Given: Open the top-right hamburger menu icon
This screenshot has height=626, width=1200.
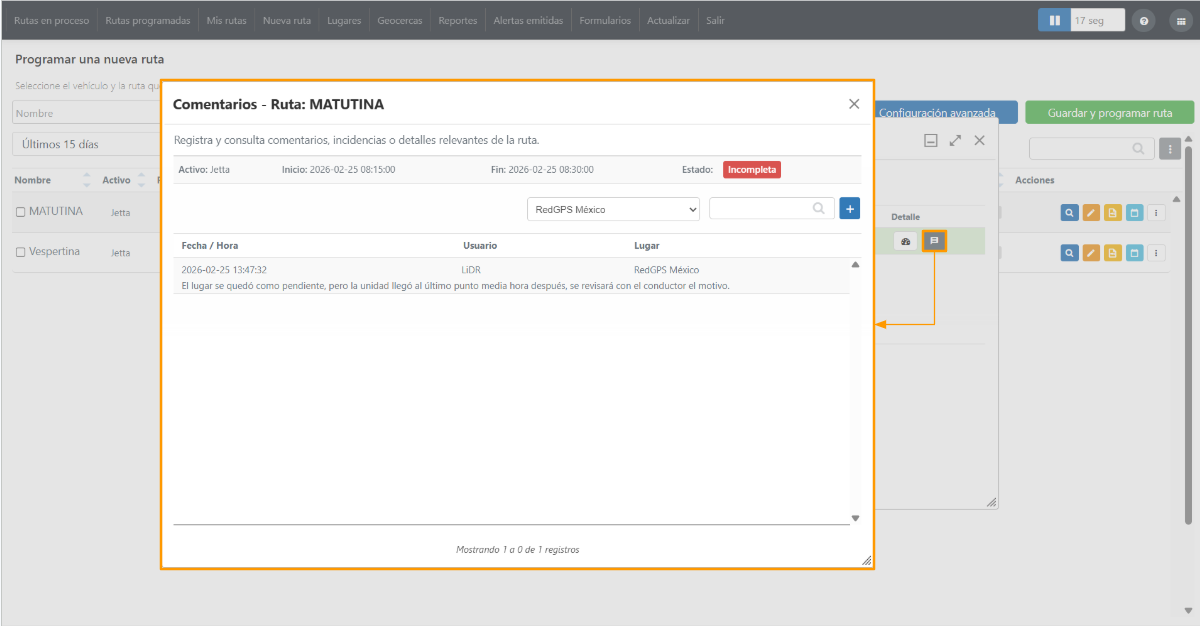Looking at the screenshot, I should coord(1179,21).
